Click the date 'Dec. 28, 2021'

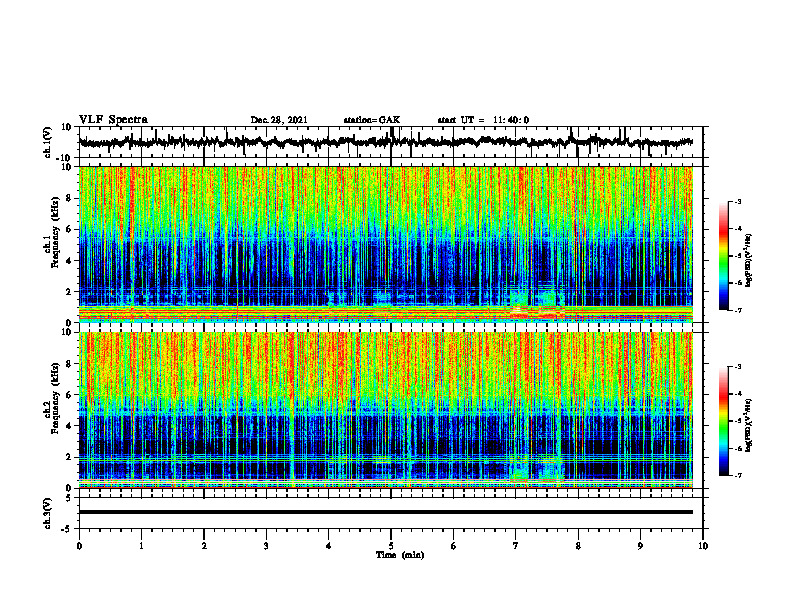(x=279, y=120)
